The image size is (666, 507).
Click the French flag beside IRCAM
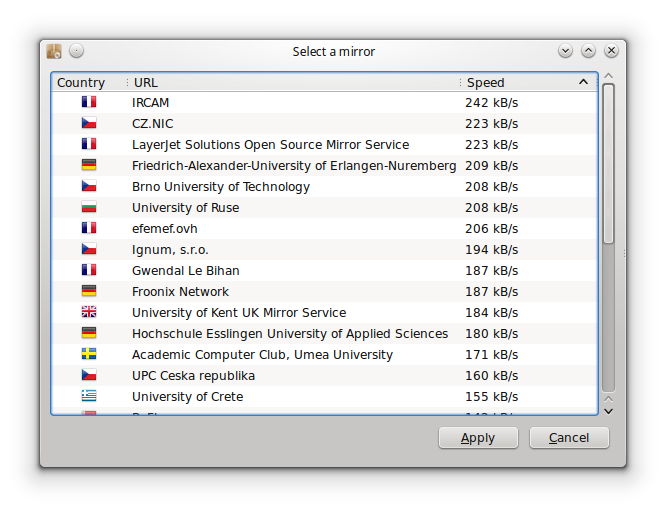[x=89, y=102]
